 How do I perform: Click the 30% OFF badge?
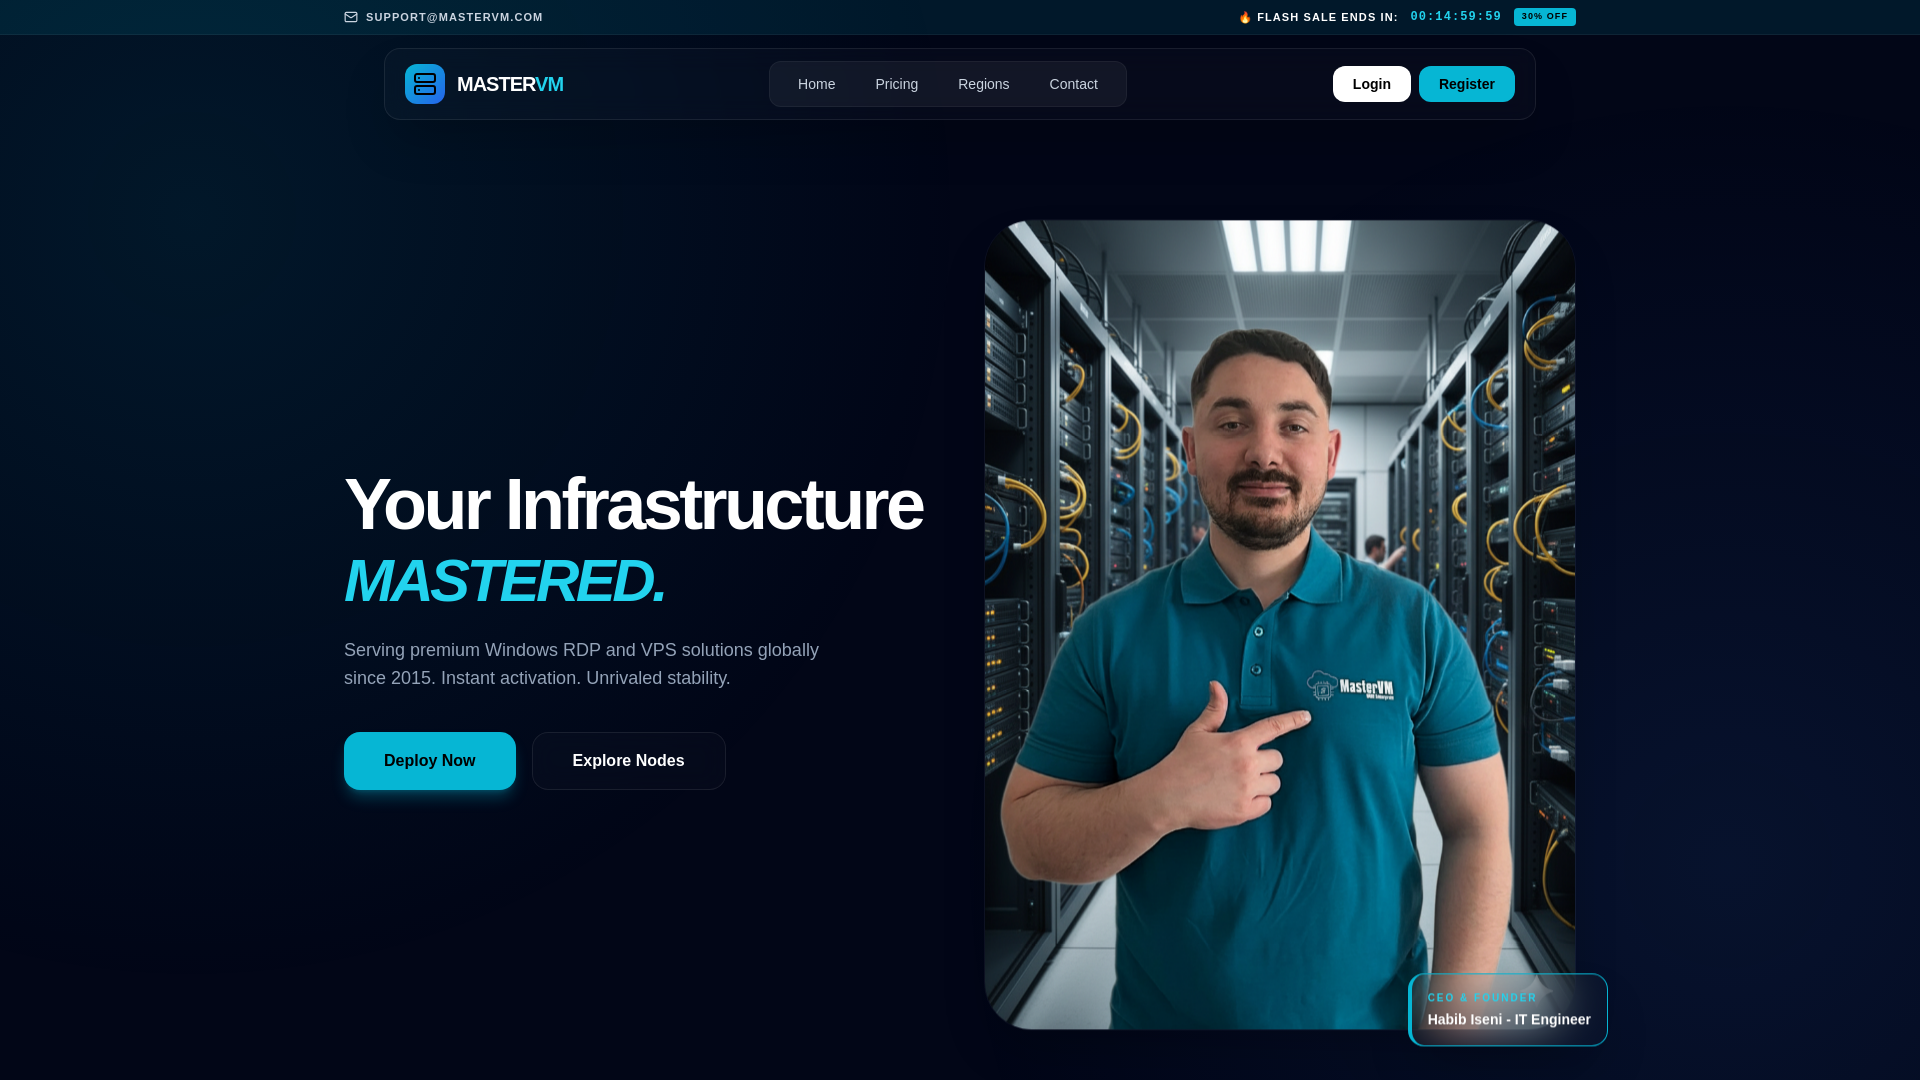coord(1544,17)
